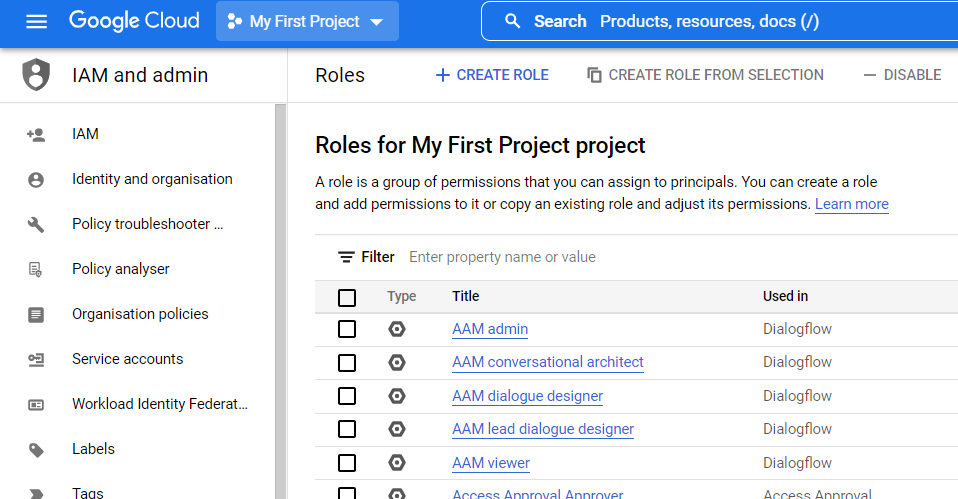Viewport: 958px width, 499px height.
Task: Click the DISABLE button
Action: click(x=902, y=75)
